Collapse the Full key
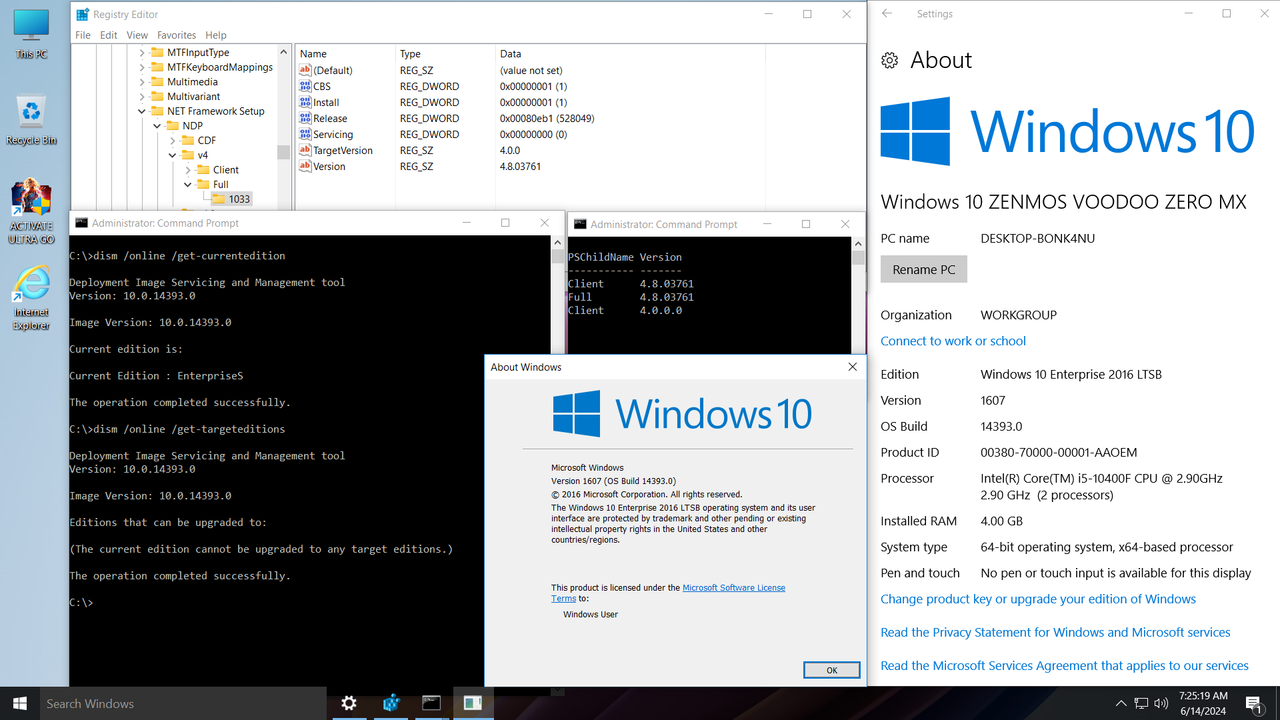Viewport: 1280px width, 720px height. coord(187,184)
